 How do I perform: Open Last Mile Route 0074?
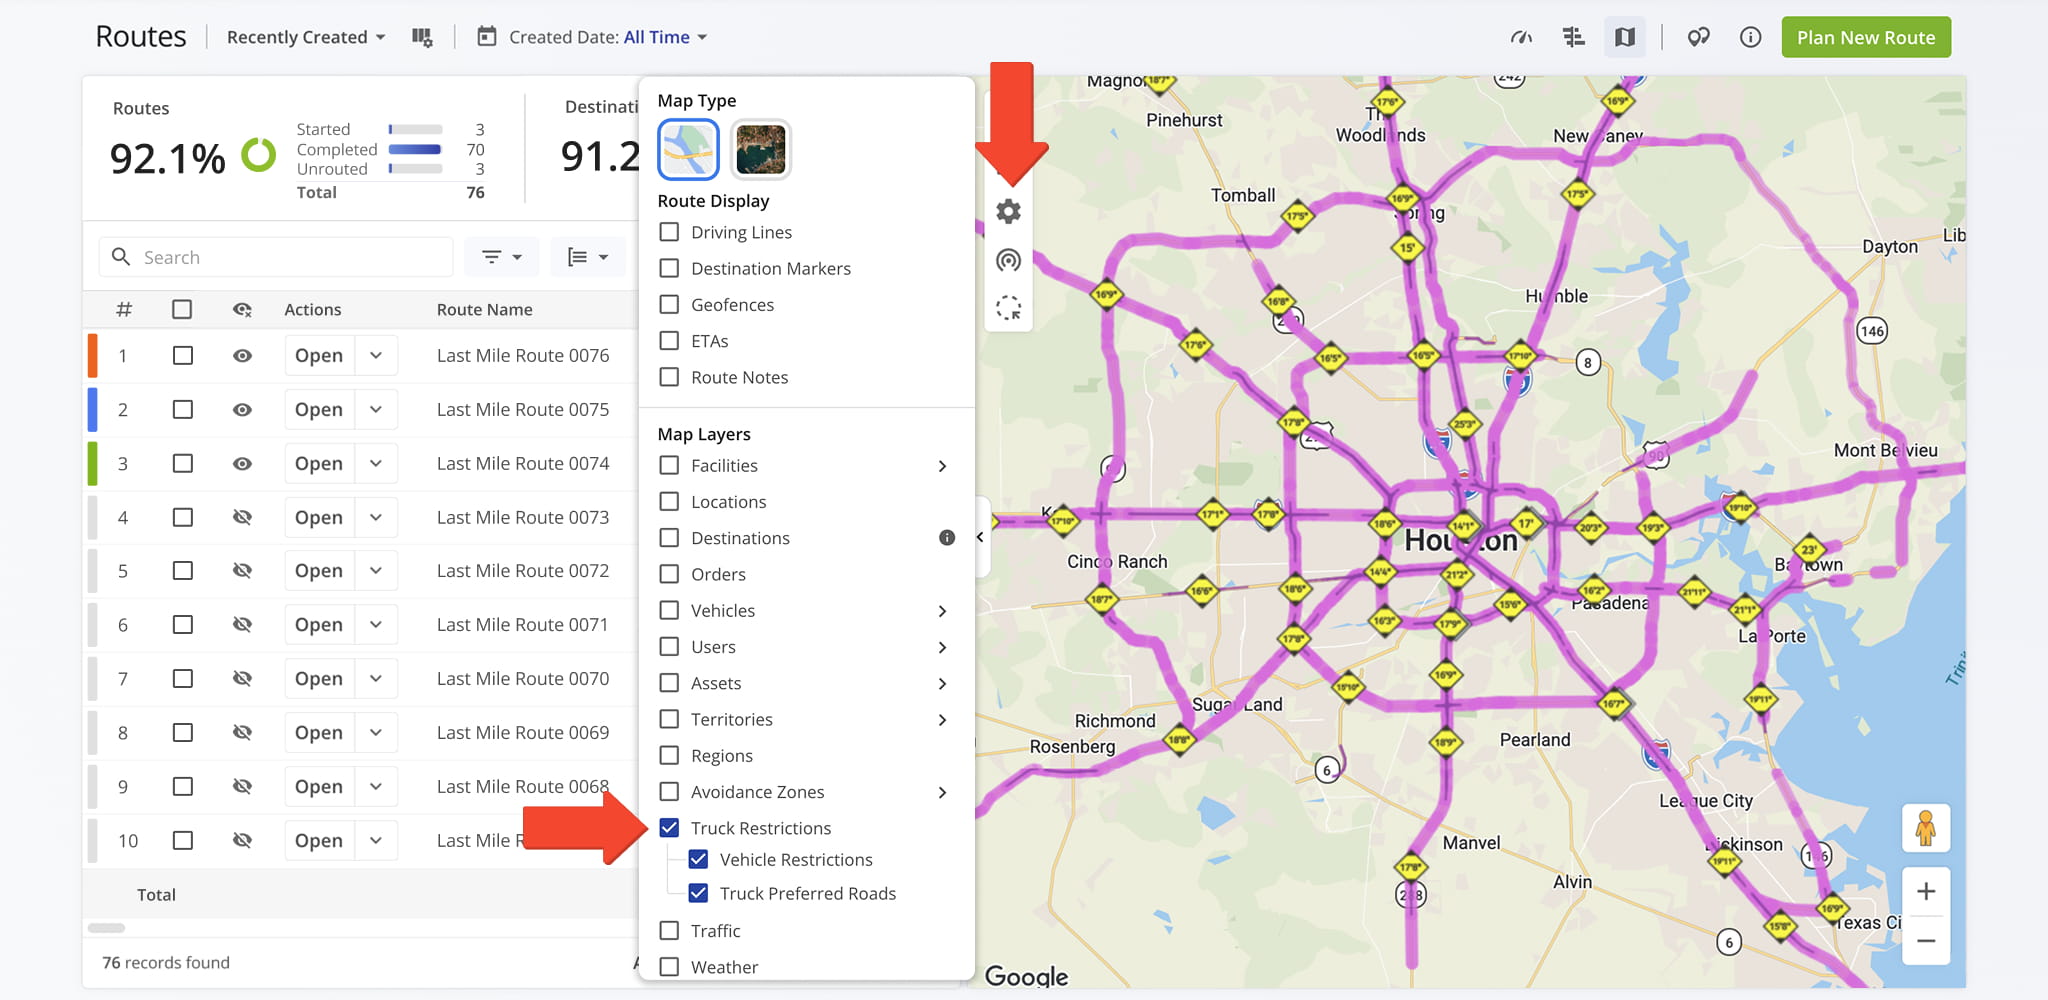coord(319,464)
